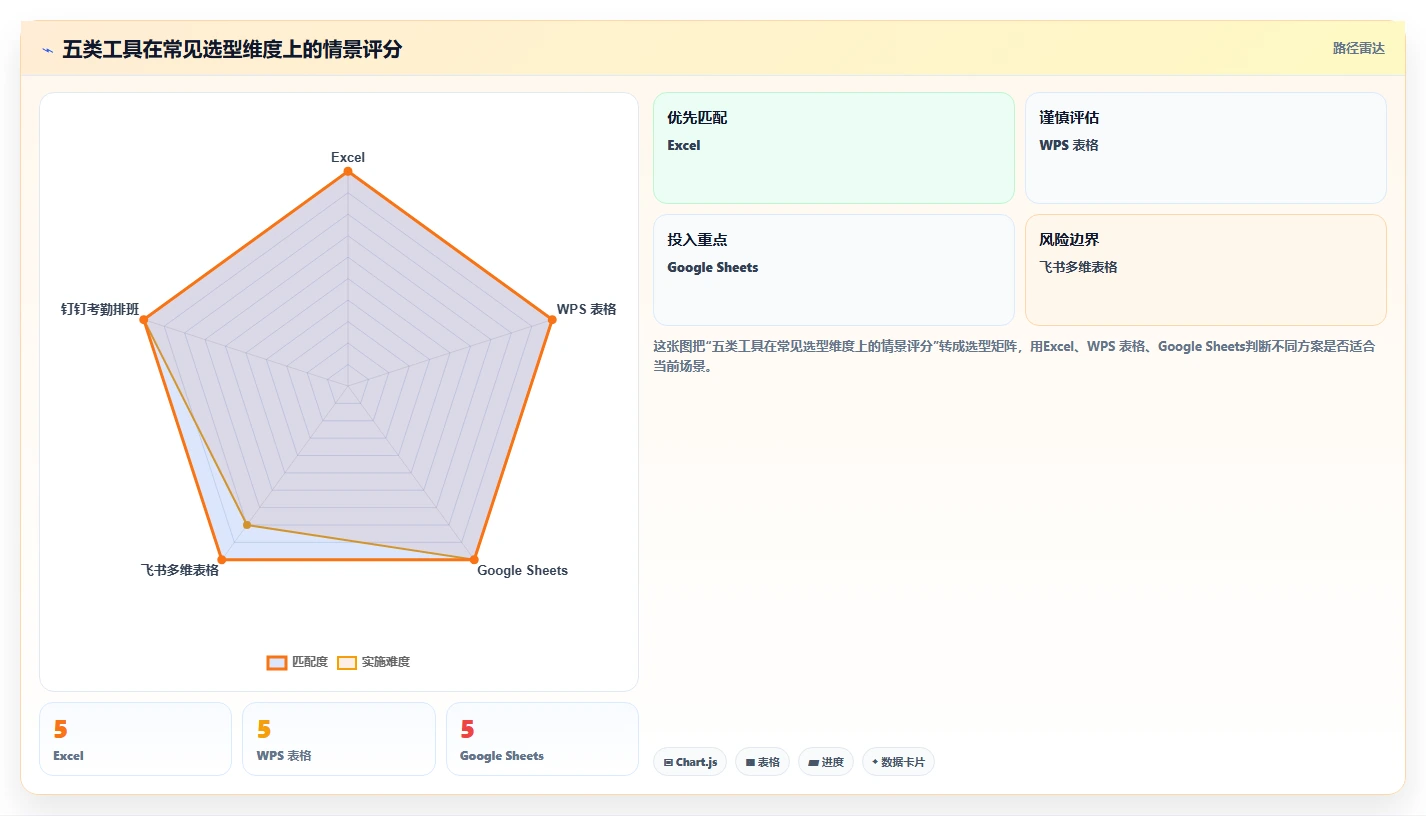Open the 谨慎评估 WPS 表格 card
The width and height of the screenshot is (1426, 816).
click(1206, 148)
